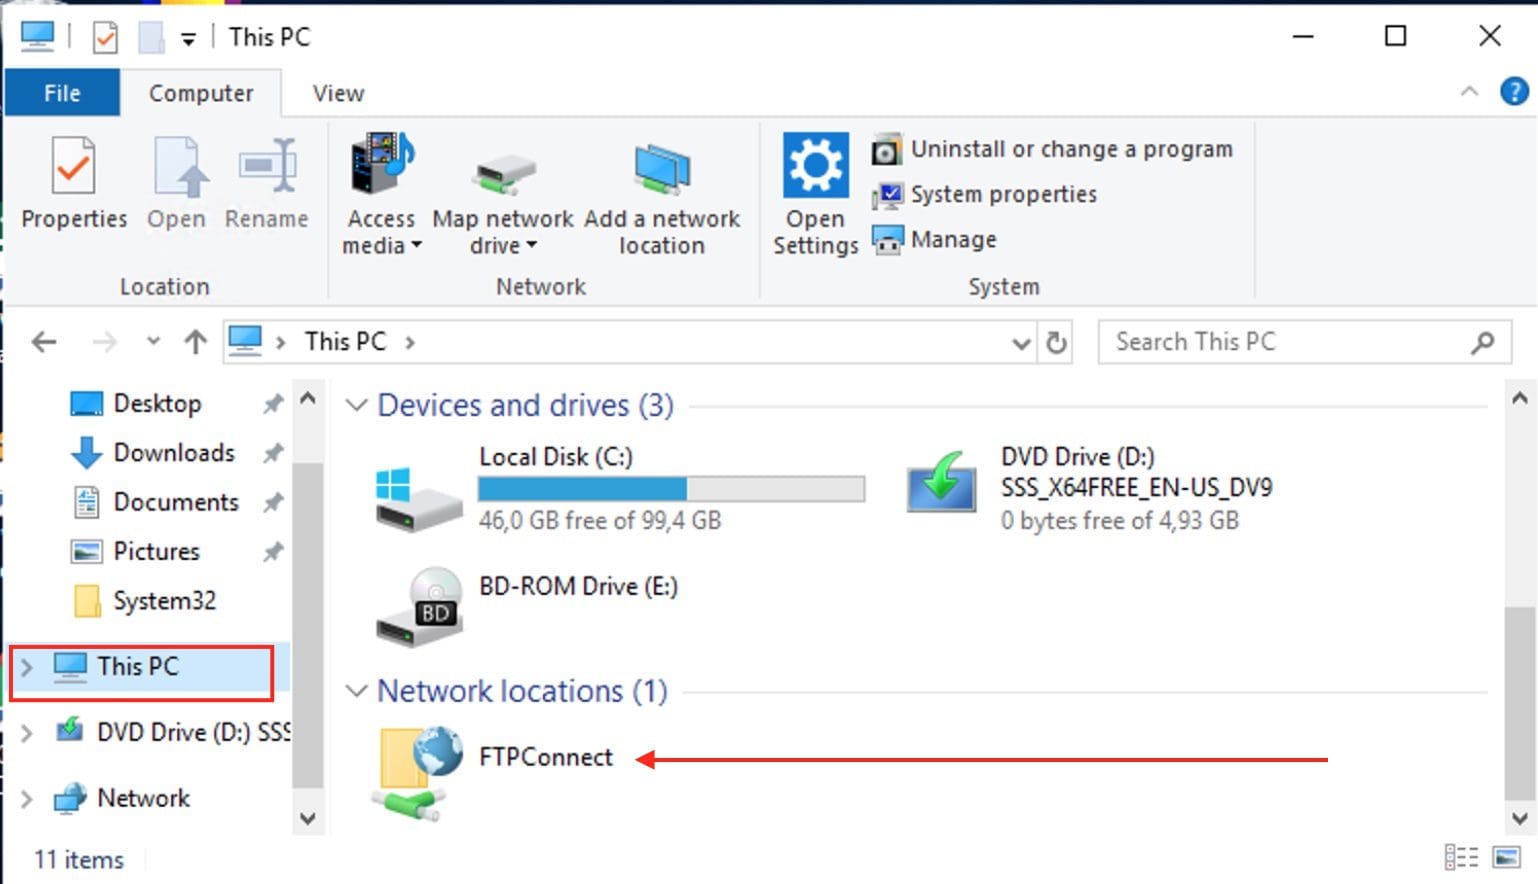
Task: Click the Help question mark icon
Action: coord(1514,92)
